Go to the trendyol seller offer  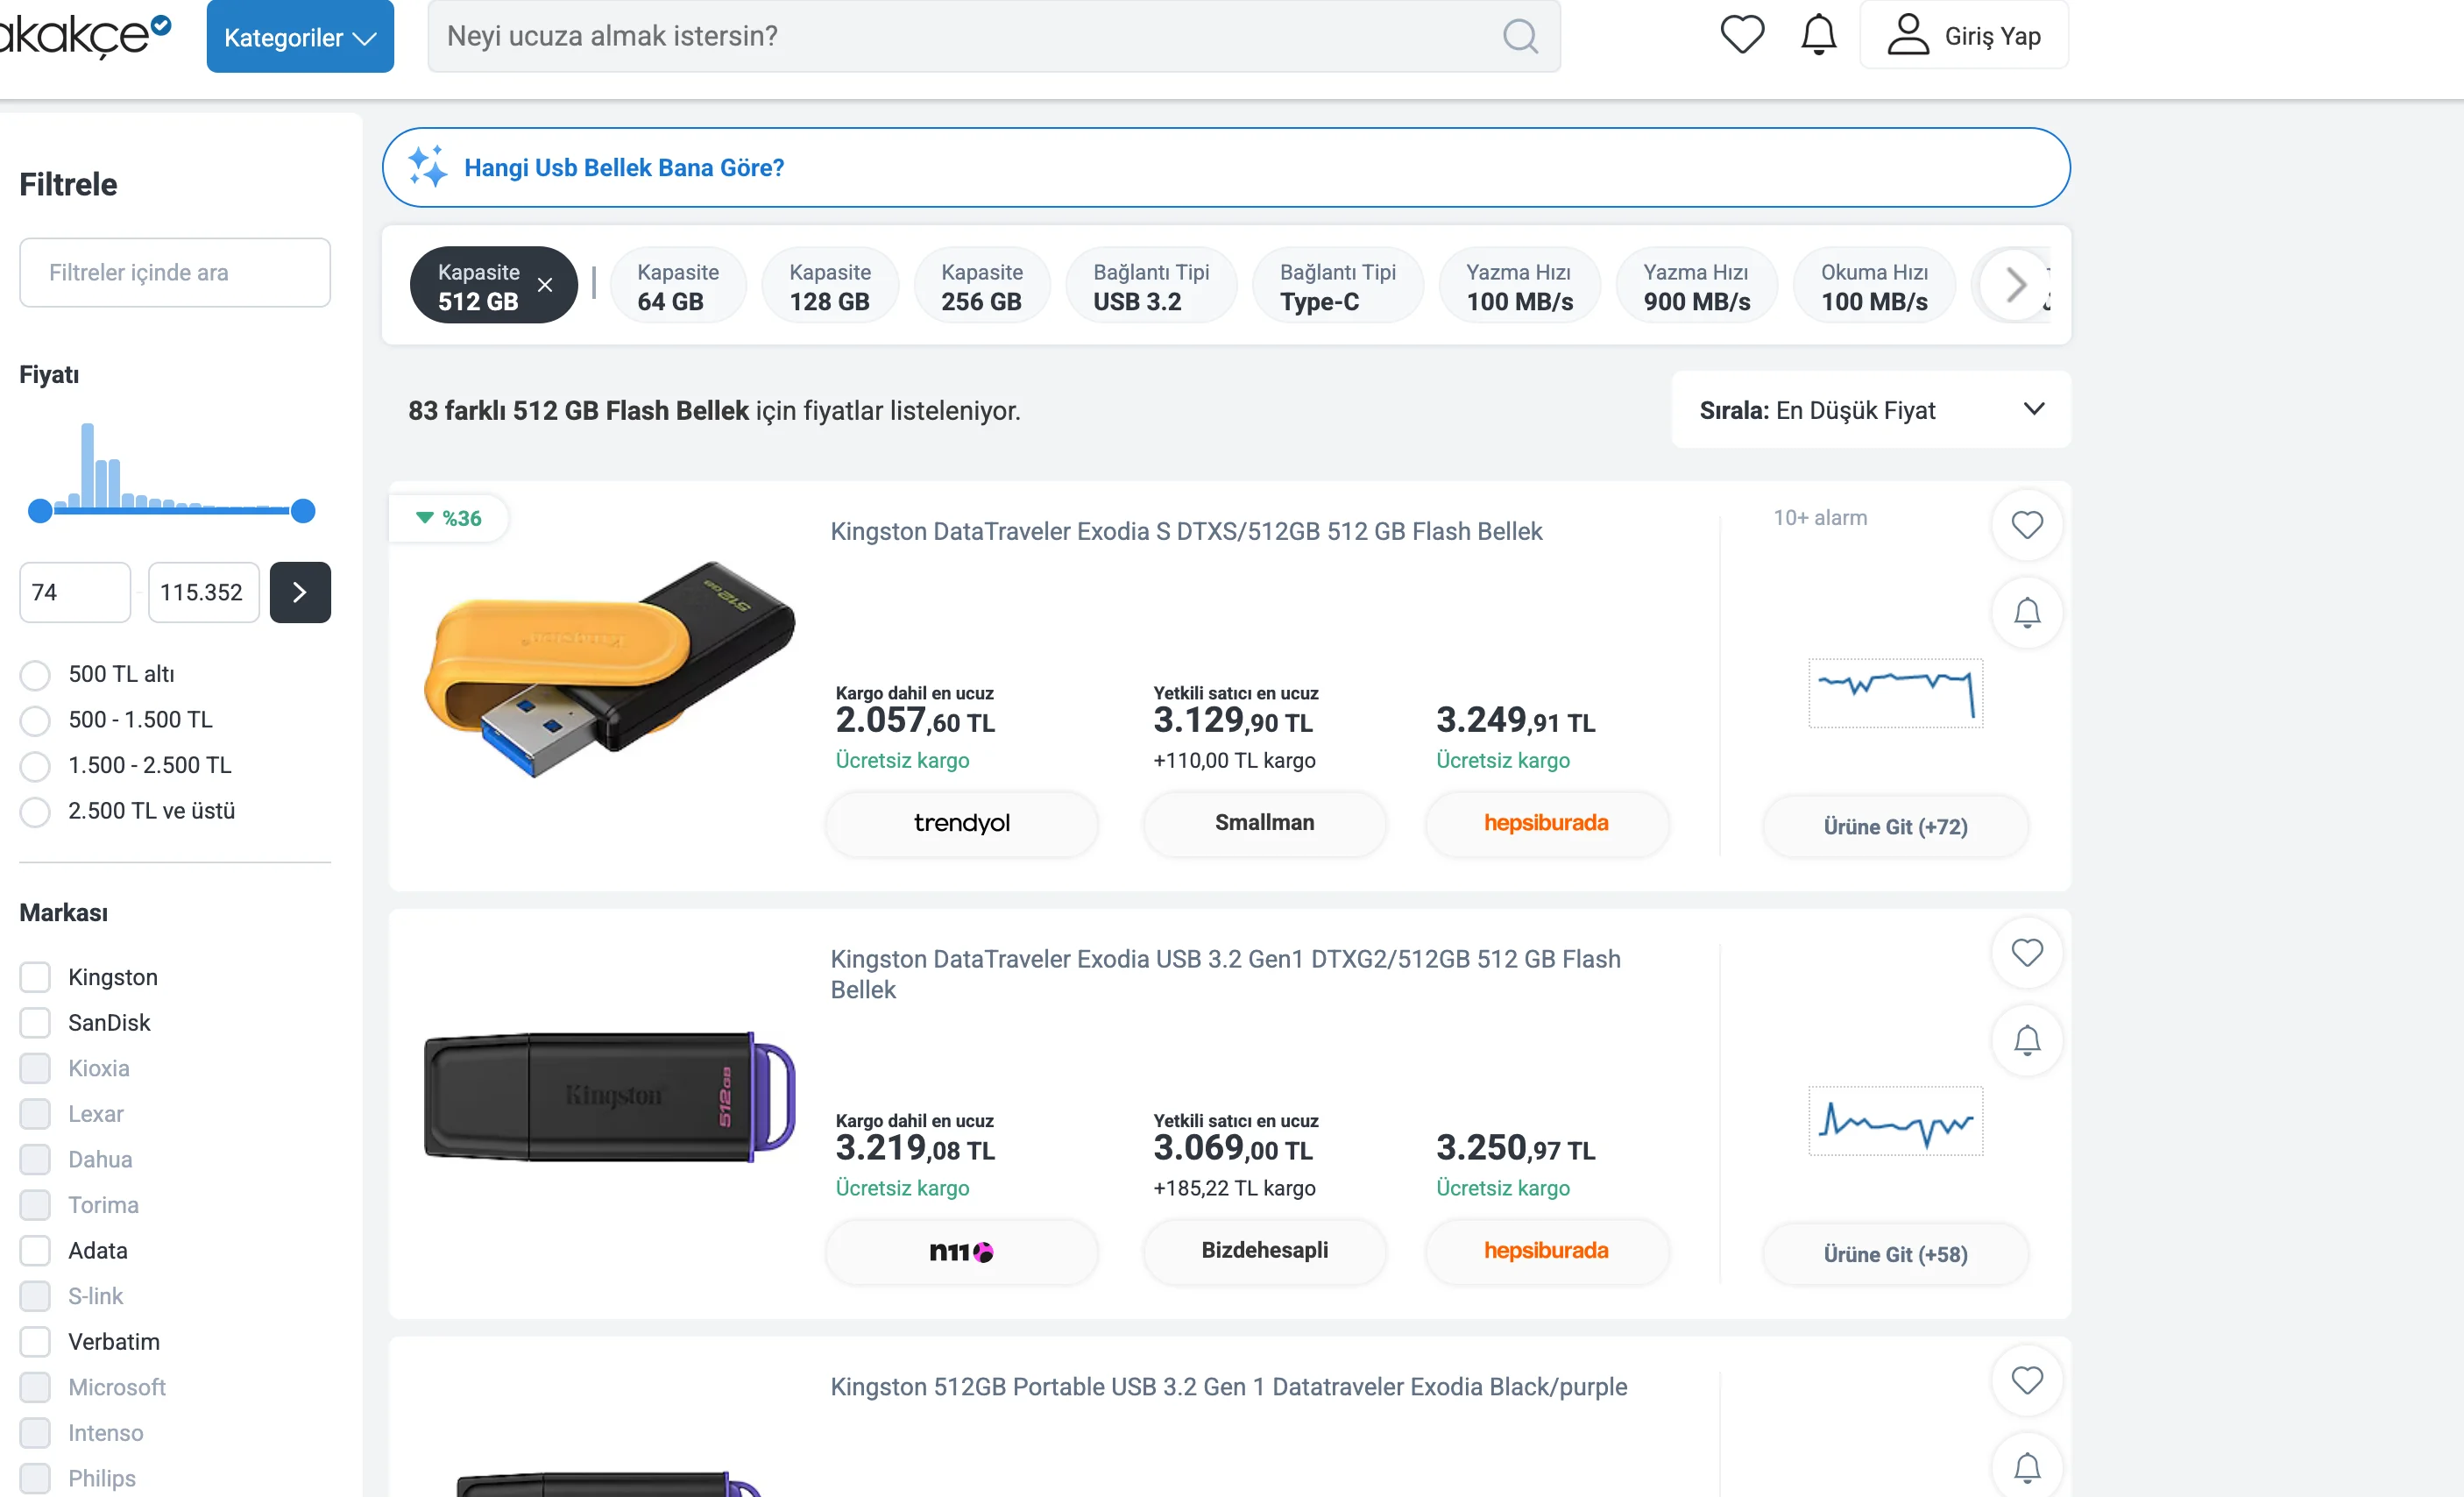(961, 823)
